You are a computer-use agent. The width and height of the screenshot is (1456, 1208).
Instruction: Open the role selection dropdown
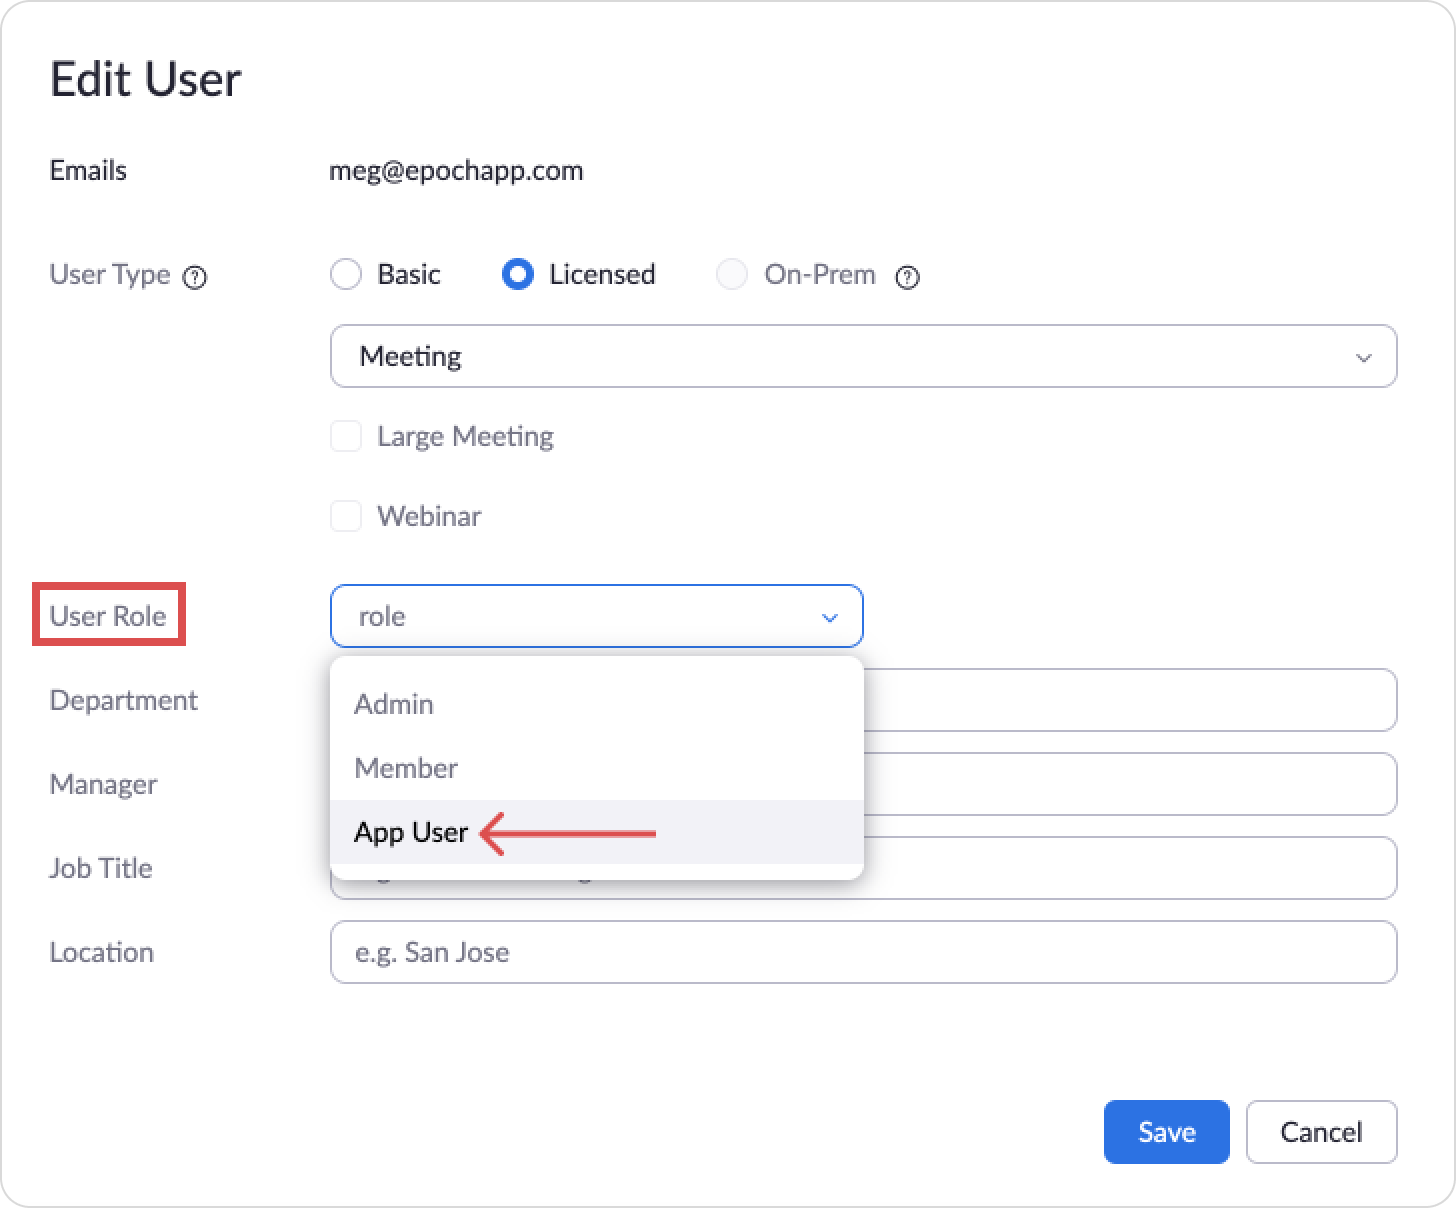click(x=596, y=616)
